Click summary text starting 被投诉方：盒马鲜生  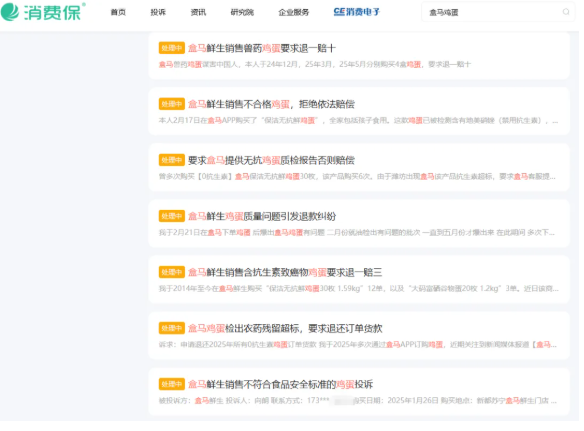tap(358, 401)
